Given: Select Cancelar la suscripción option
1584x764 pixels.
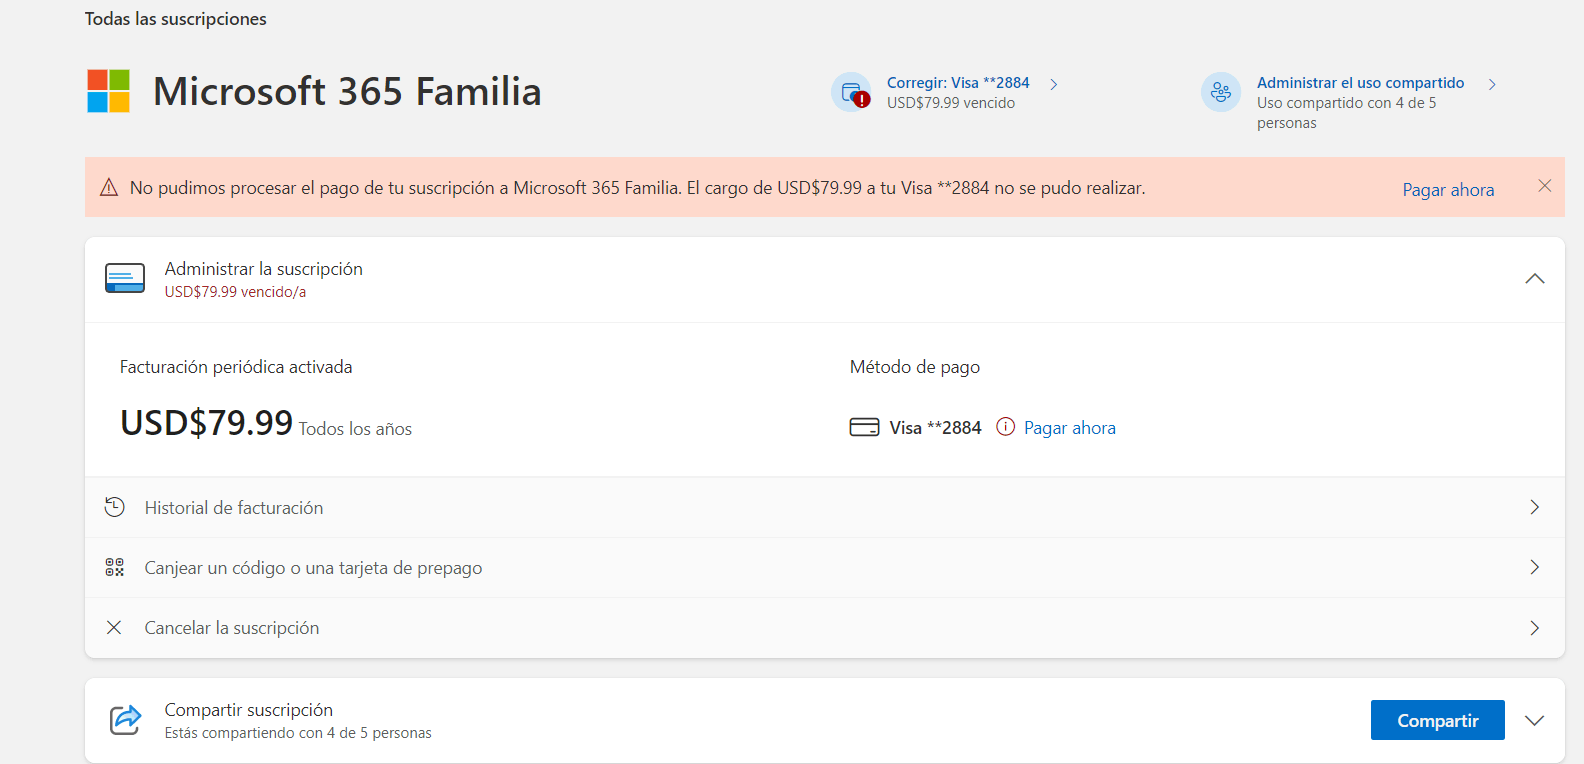Looking at the screenshot, I should 232,628.
